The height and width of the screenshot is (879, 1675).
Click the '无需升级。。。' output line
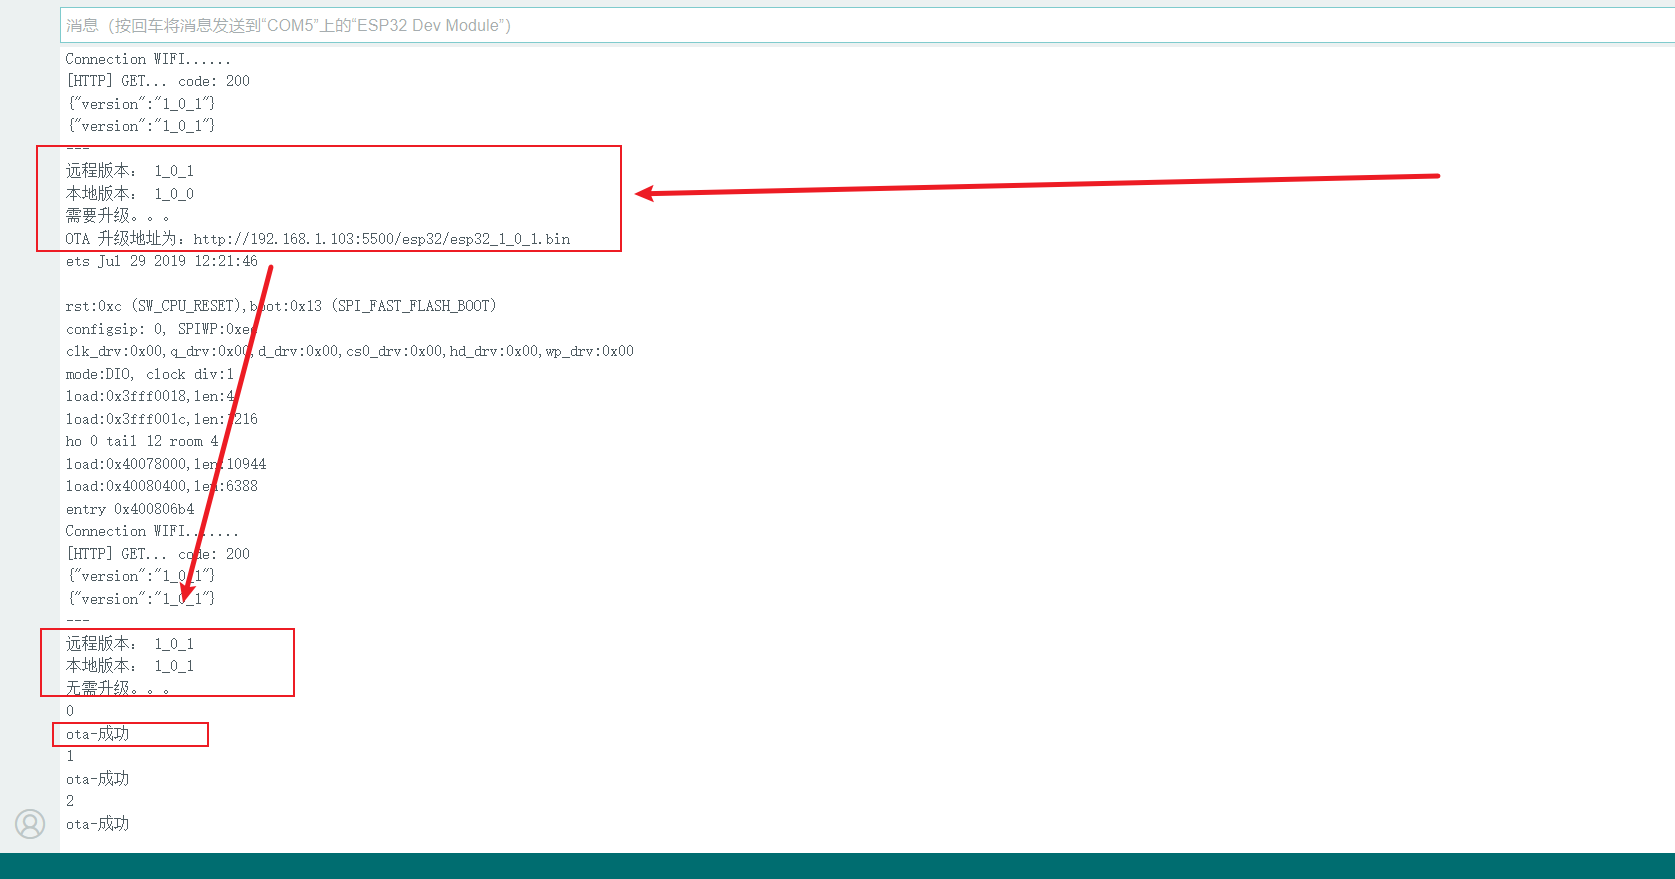click(118, 688)
